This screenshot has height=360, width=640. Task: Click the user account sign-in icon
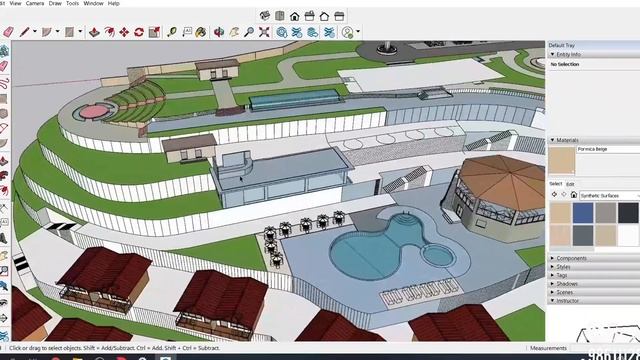348,32
